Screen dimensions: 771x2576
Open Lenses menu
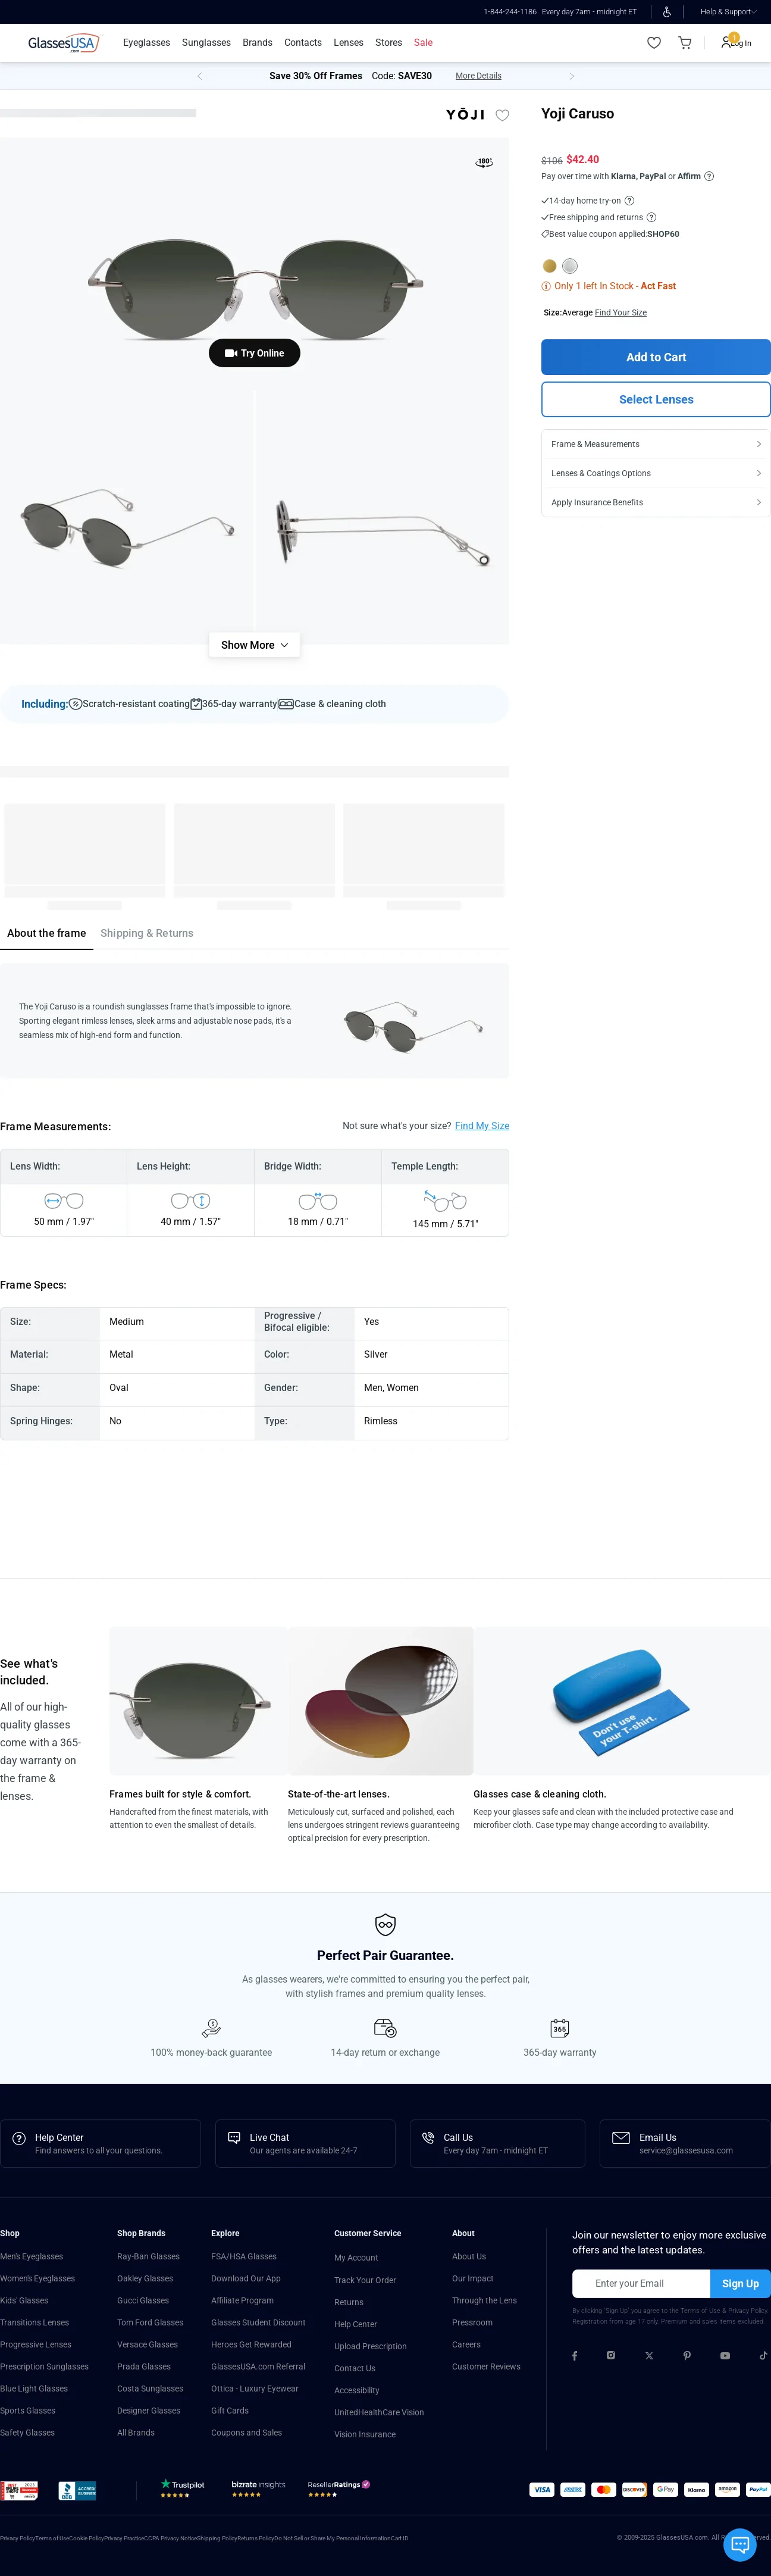pos(348,43)
